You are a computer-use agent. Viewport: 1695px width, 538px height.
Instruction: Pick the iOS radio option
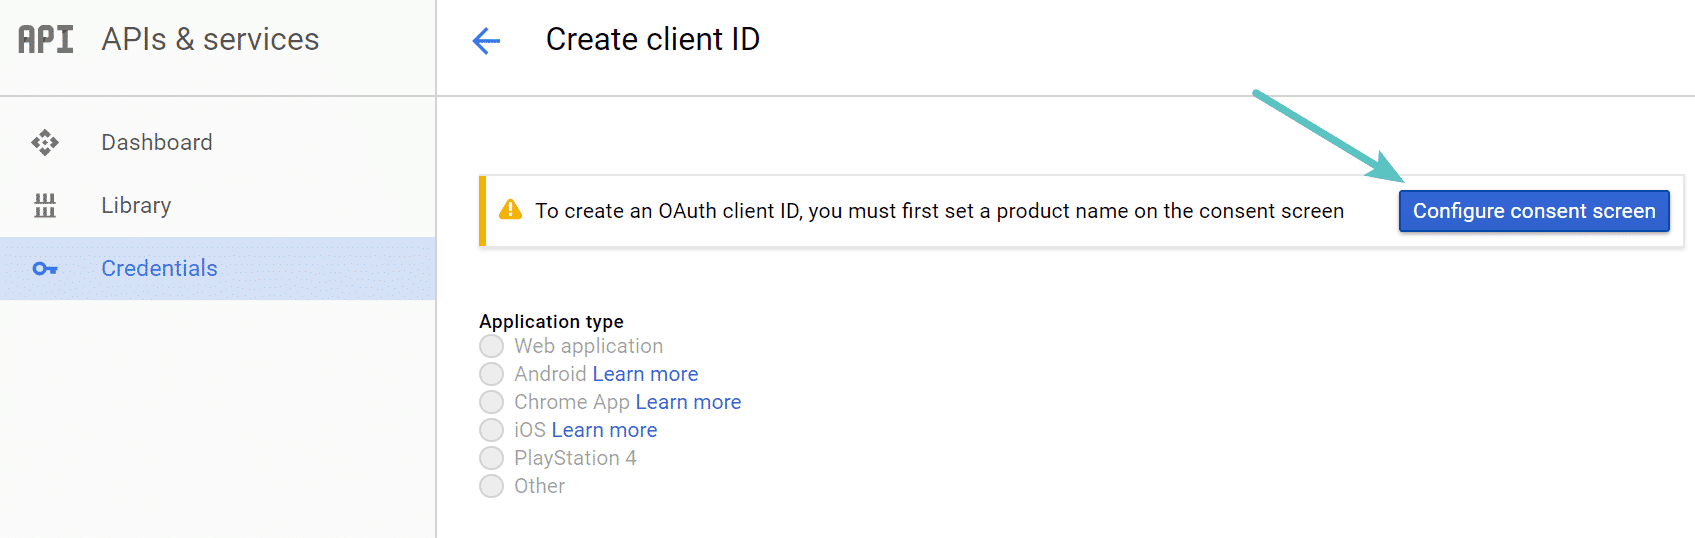pyautogui.click(x=491, y=430)
